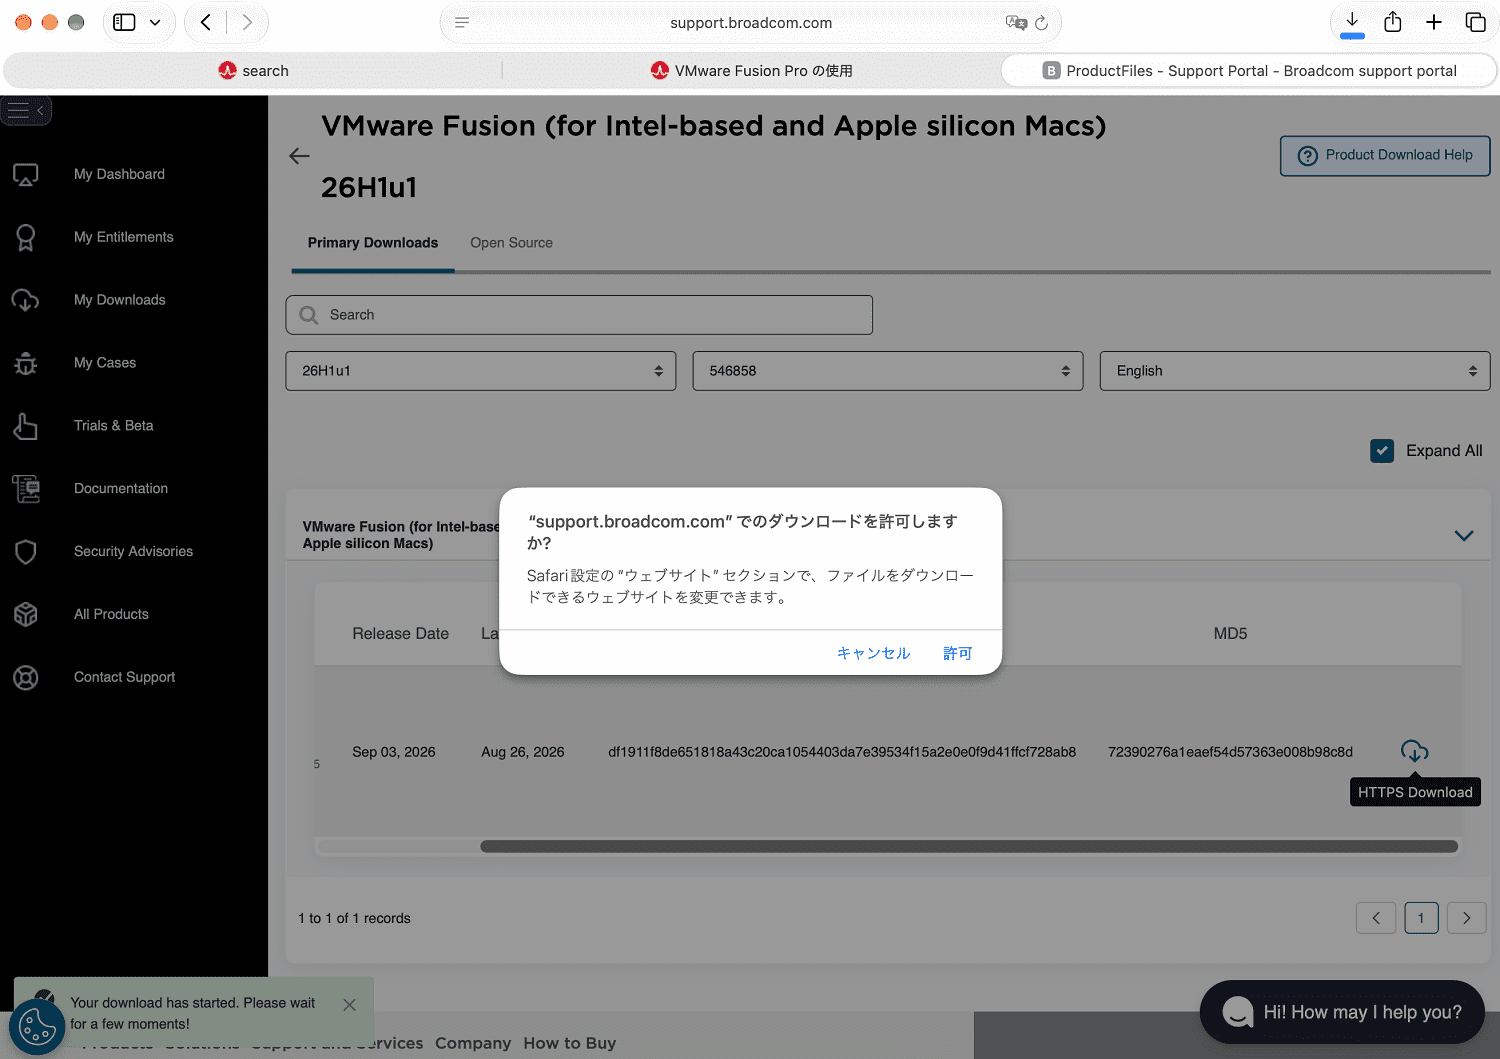The image size is (1500, 1059).
Task: Click the horizontal table scrollbar
Action: tap(969, 847)
